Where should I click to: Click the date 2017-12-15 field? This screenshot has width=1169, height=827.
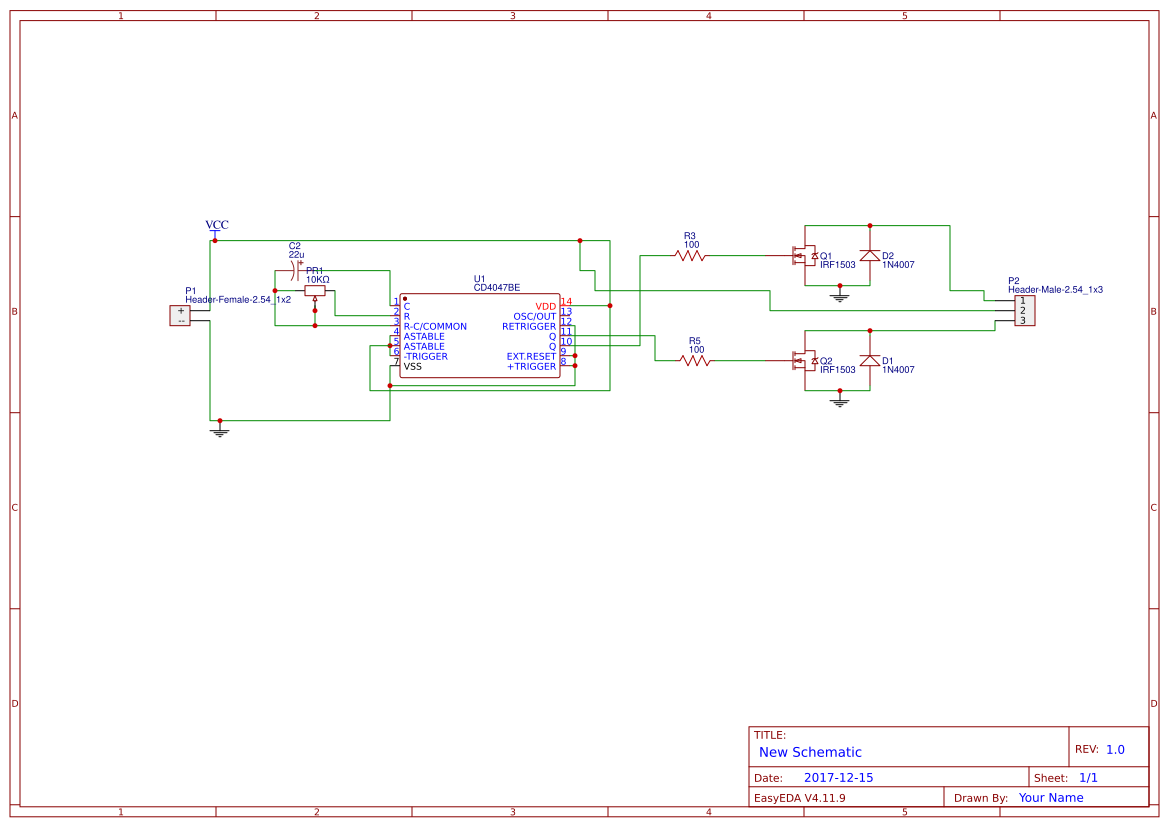[x=840, y=777]
